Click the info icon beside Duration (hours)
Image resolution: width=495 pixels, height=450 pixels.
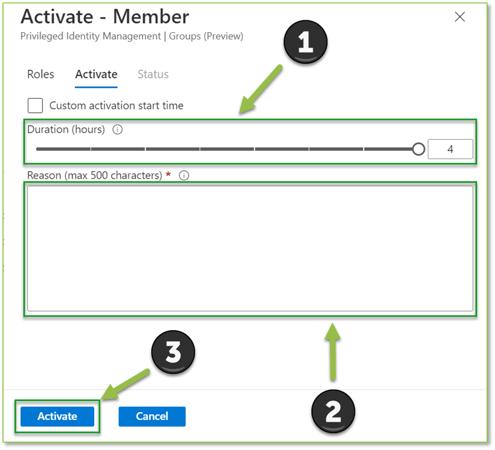[x=117, y=129]
